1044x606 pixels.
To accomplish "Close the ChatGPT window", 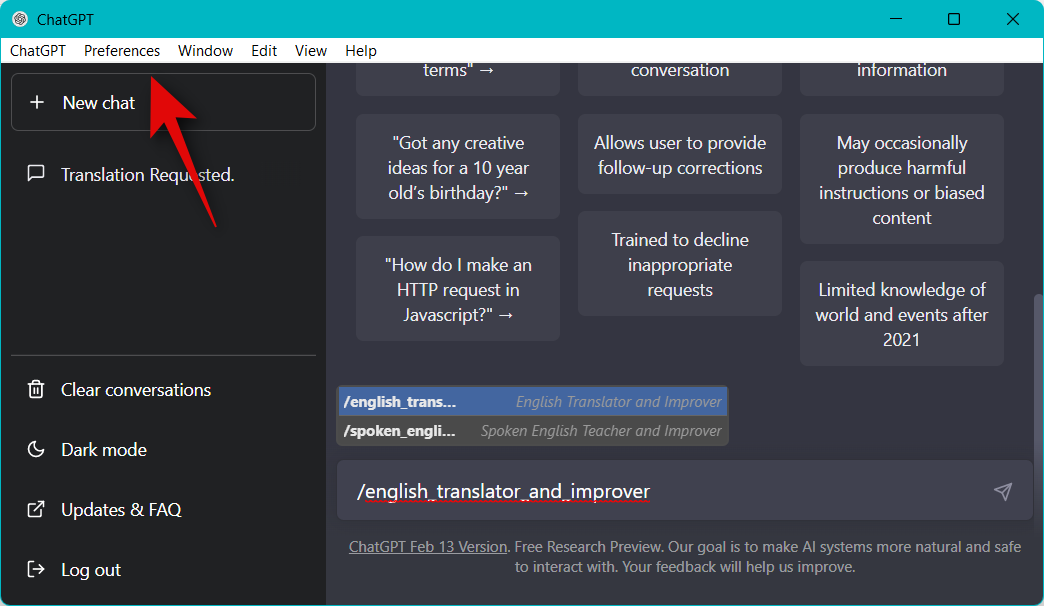I will point(1013,19).
